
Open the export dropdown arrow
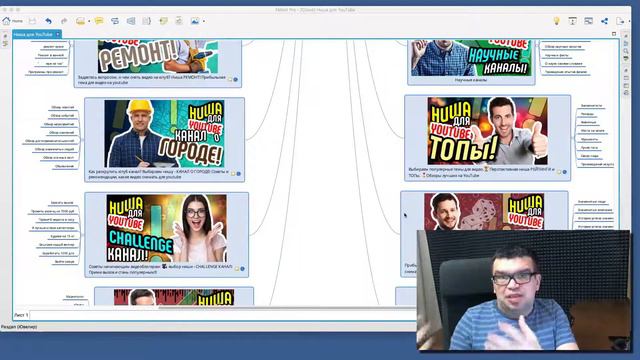click(629, 21)
